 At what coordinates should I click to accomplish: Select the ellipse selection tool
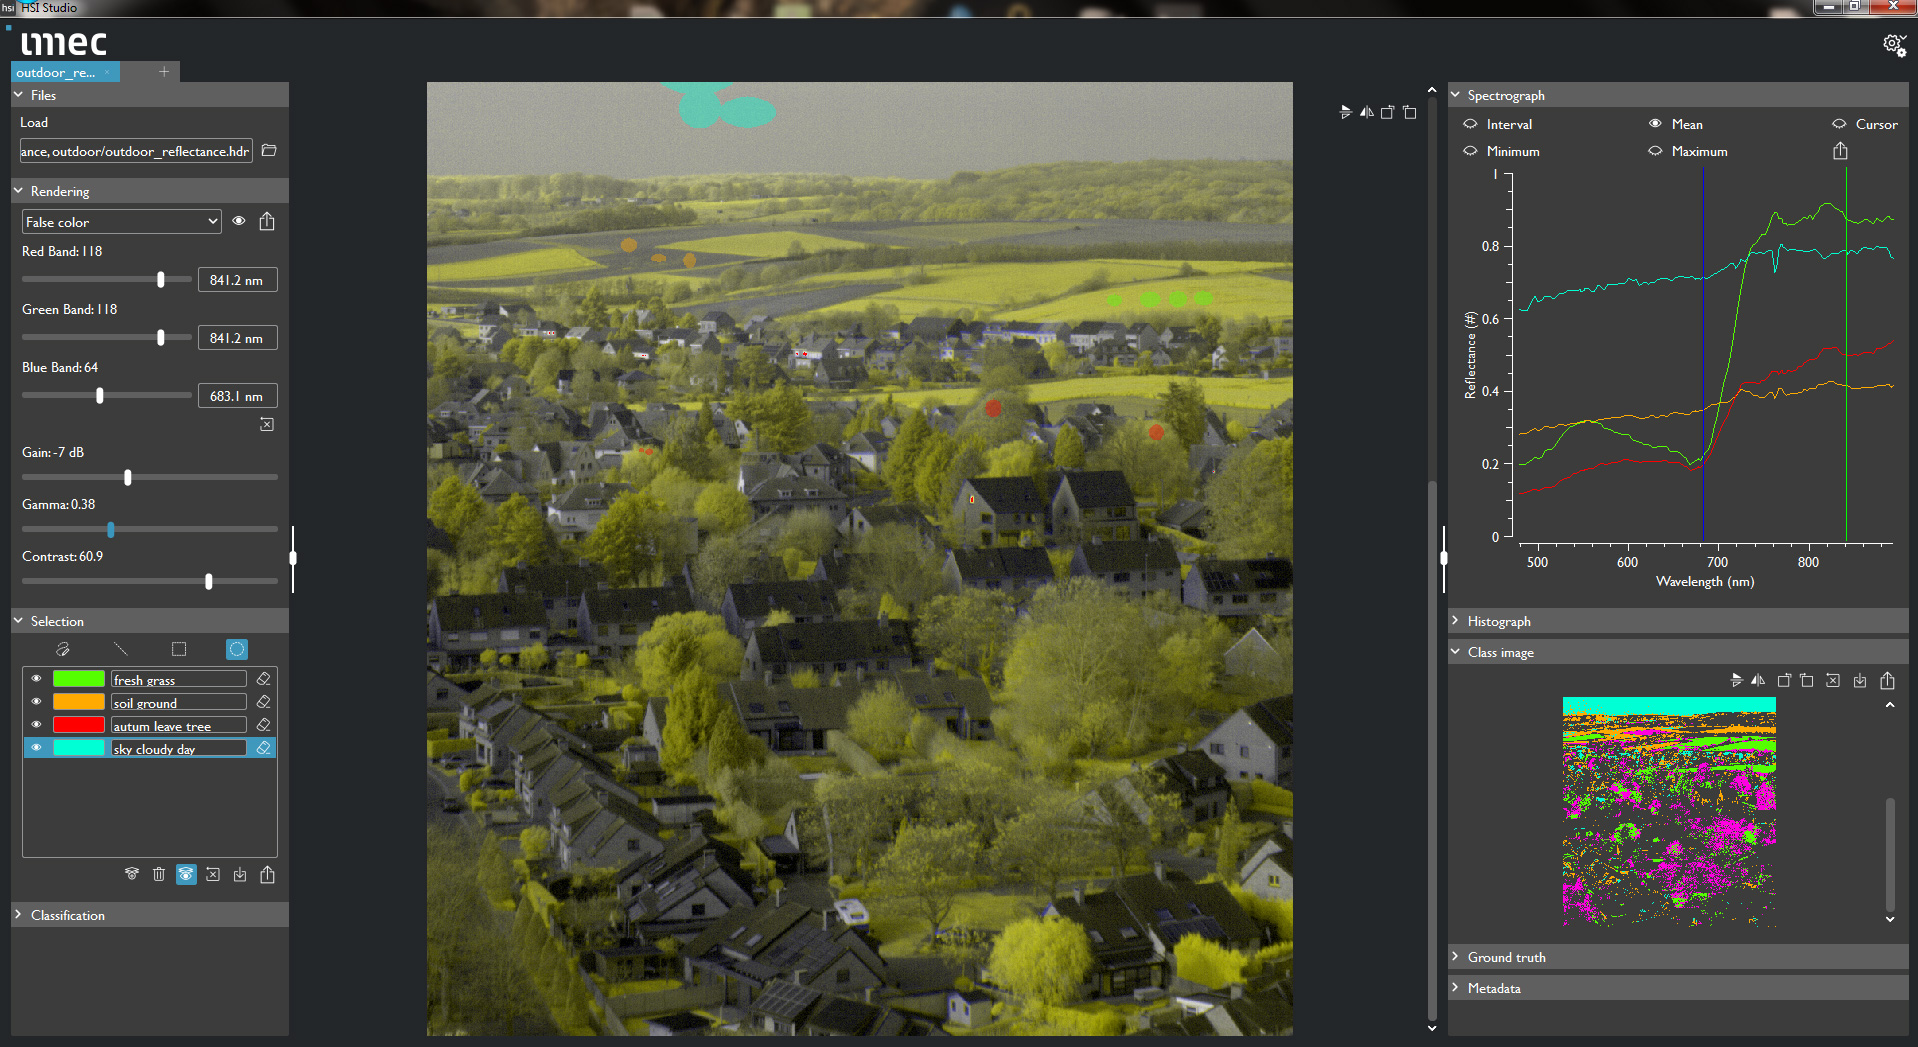[236, 649]
